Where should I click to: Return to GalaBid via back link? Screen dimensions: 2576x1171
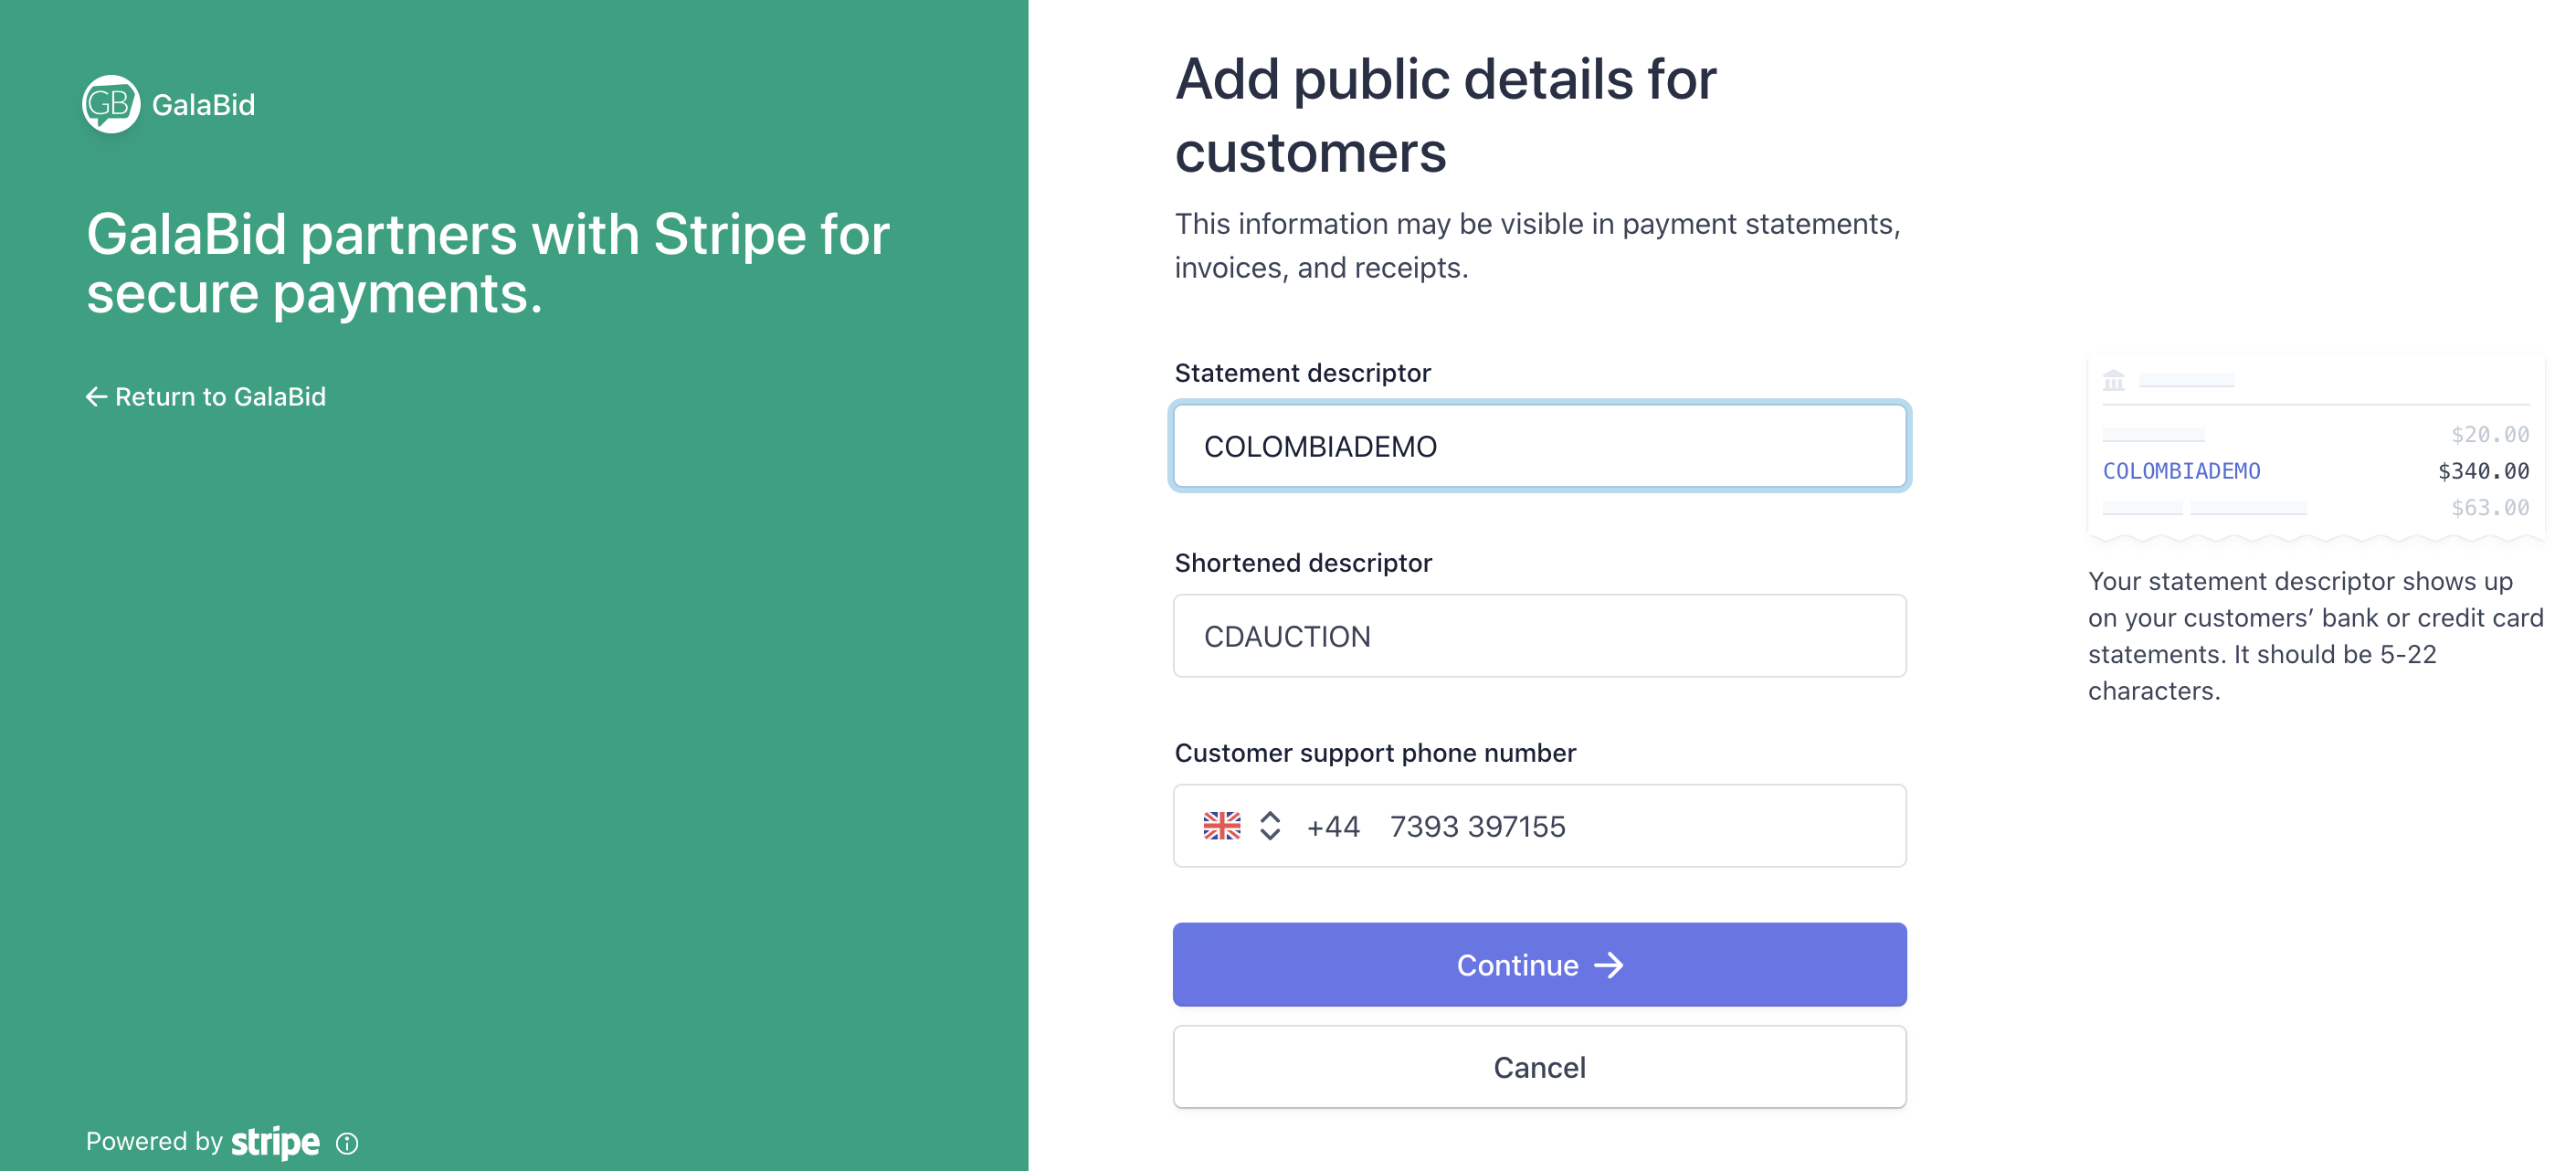click(206, 397)
